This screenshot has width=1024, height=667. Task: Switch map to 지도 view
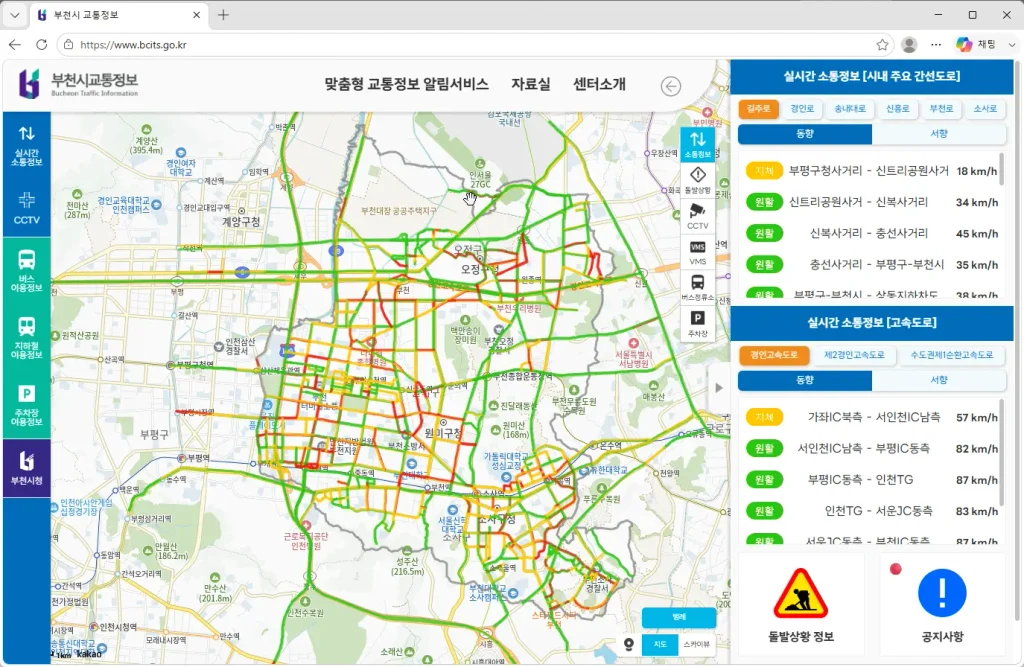click(660, 644)
